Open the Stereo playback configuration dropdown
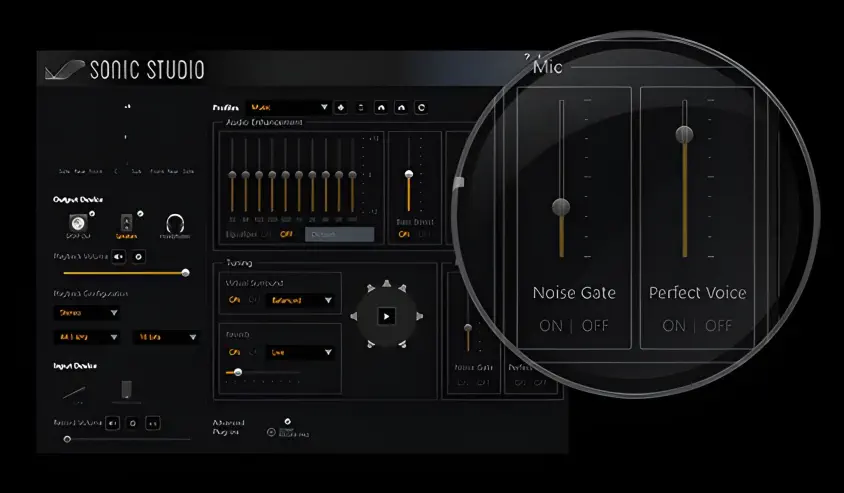This screenshot has height=493, width=844. 87,313
